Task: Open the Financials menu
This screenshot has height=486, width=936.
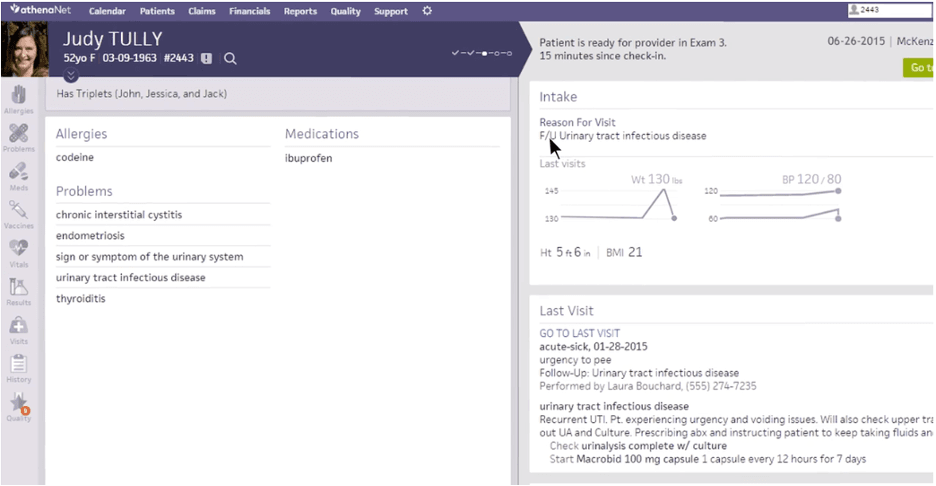Action: click(x=249, y=12)
